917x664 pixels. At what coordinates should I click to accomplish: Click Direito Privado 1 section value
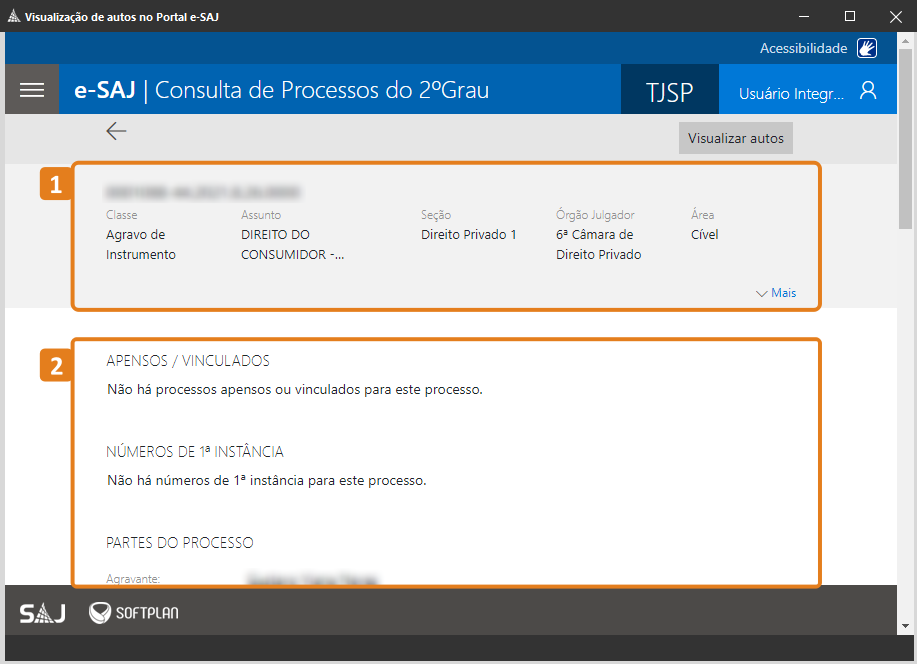468,235
